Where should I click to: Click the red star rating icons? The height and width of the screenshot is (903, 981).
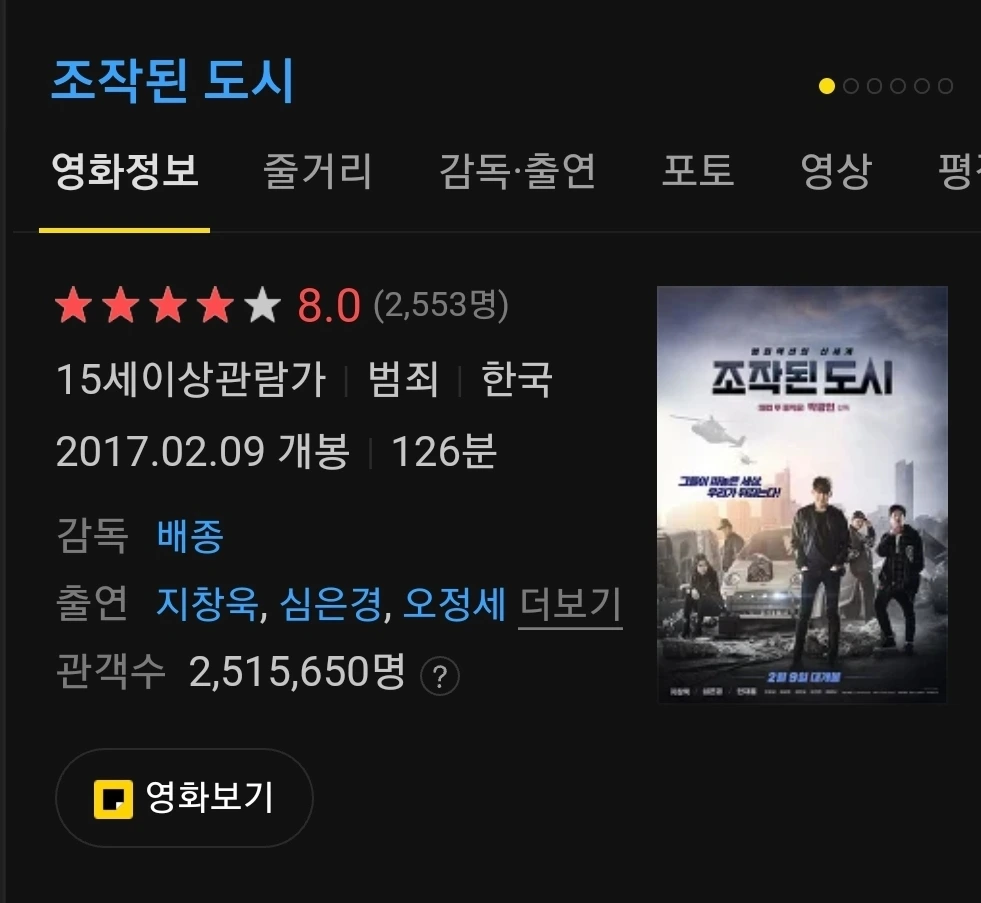(145, 305)
